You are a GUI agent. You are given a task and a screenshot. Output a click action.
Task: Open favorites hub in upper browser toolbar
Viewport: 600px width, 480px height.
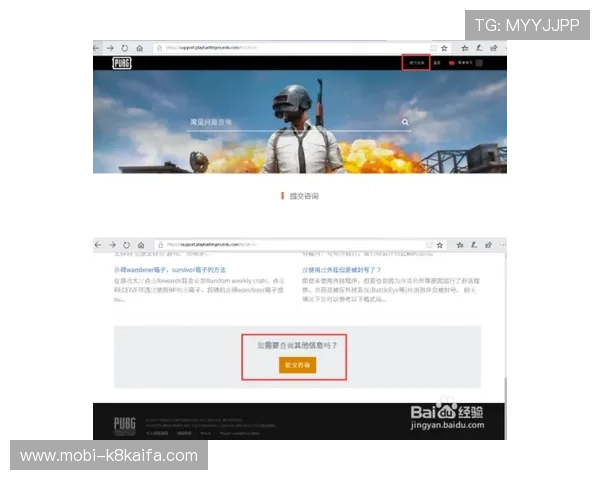[465, 48]
